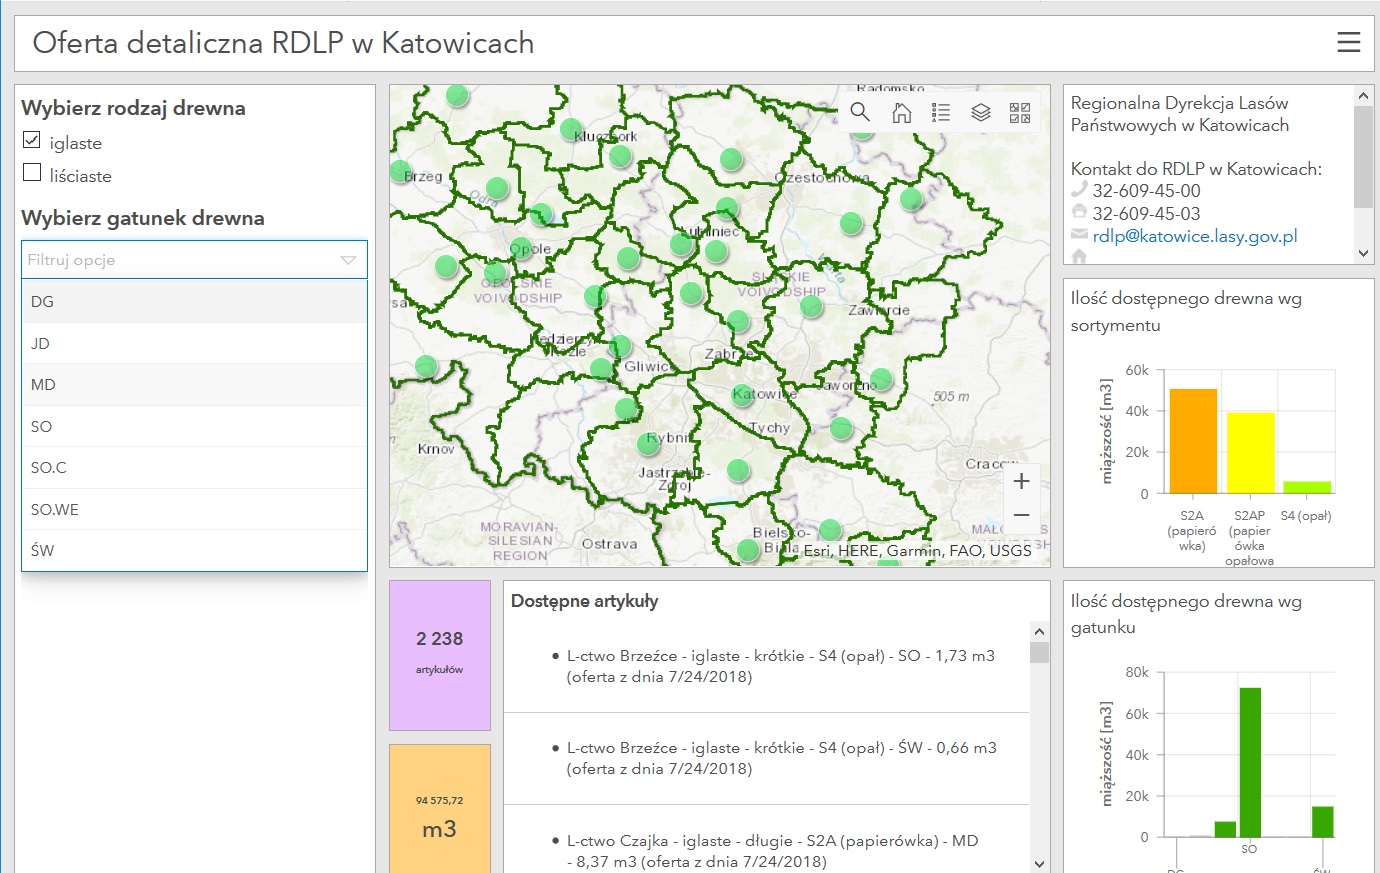The width and height of the screenshot is (1380, 873).
Task: Show the map layers panel
Action: (980, 112)
